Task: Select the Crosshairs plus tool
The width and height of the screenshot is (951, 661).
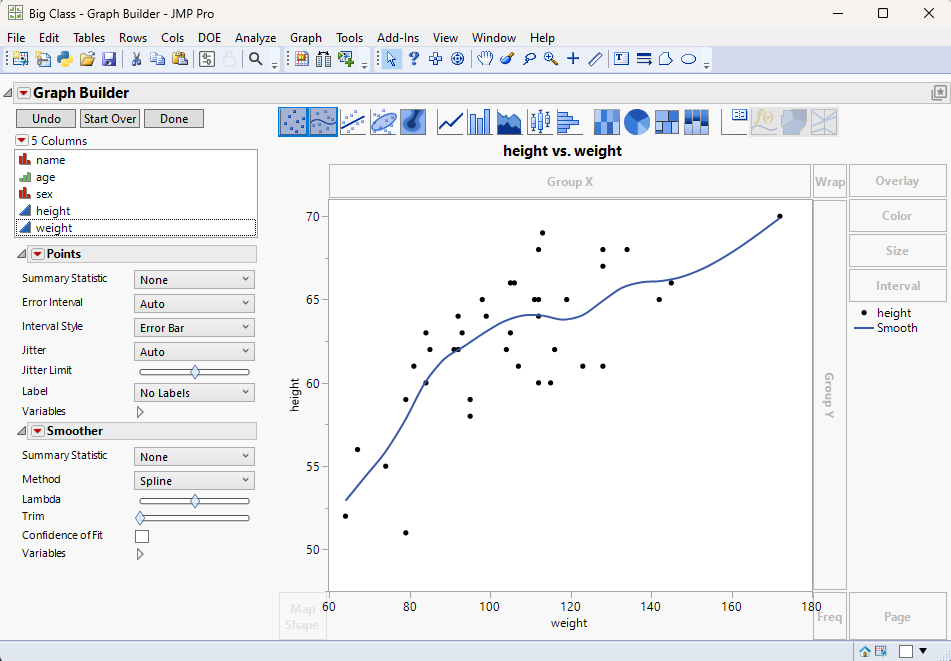Action: pos(573,59)
